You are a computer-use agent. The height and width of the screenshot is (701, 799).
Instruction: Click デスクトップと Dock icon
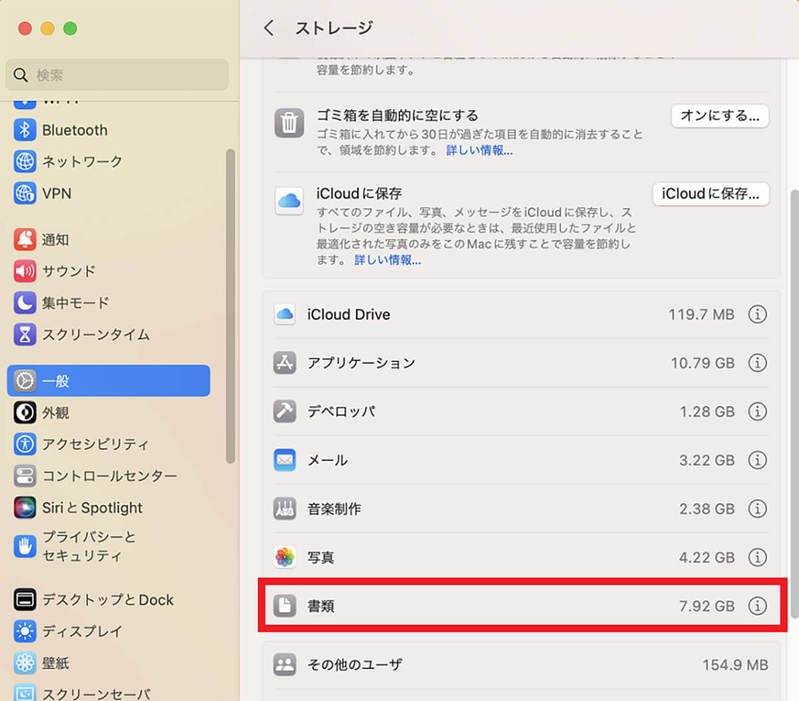coord(24,600)
